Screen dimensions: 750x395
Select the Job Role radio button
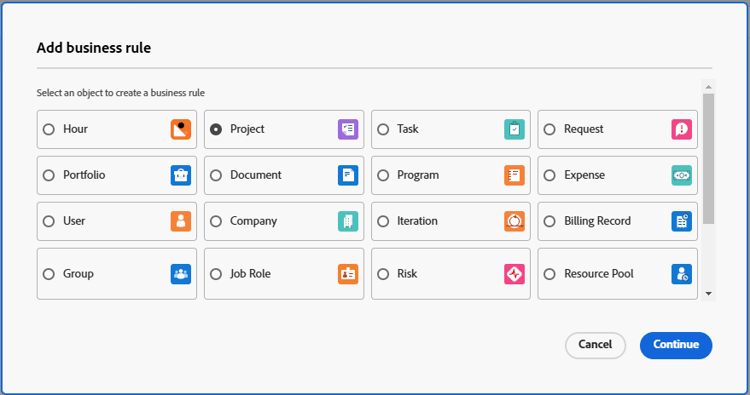pos(216,274)
